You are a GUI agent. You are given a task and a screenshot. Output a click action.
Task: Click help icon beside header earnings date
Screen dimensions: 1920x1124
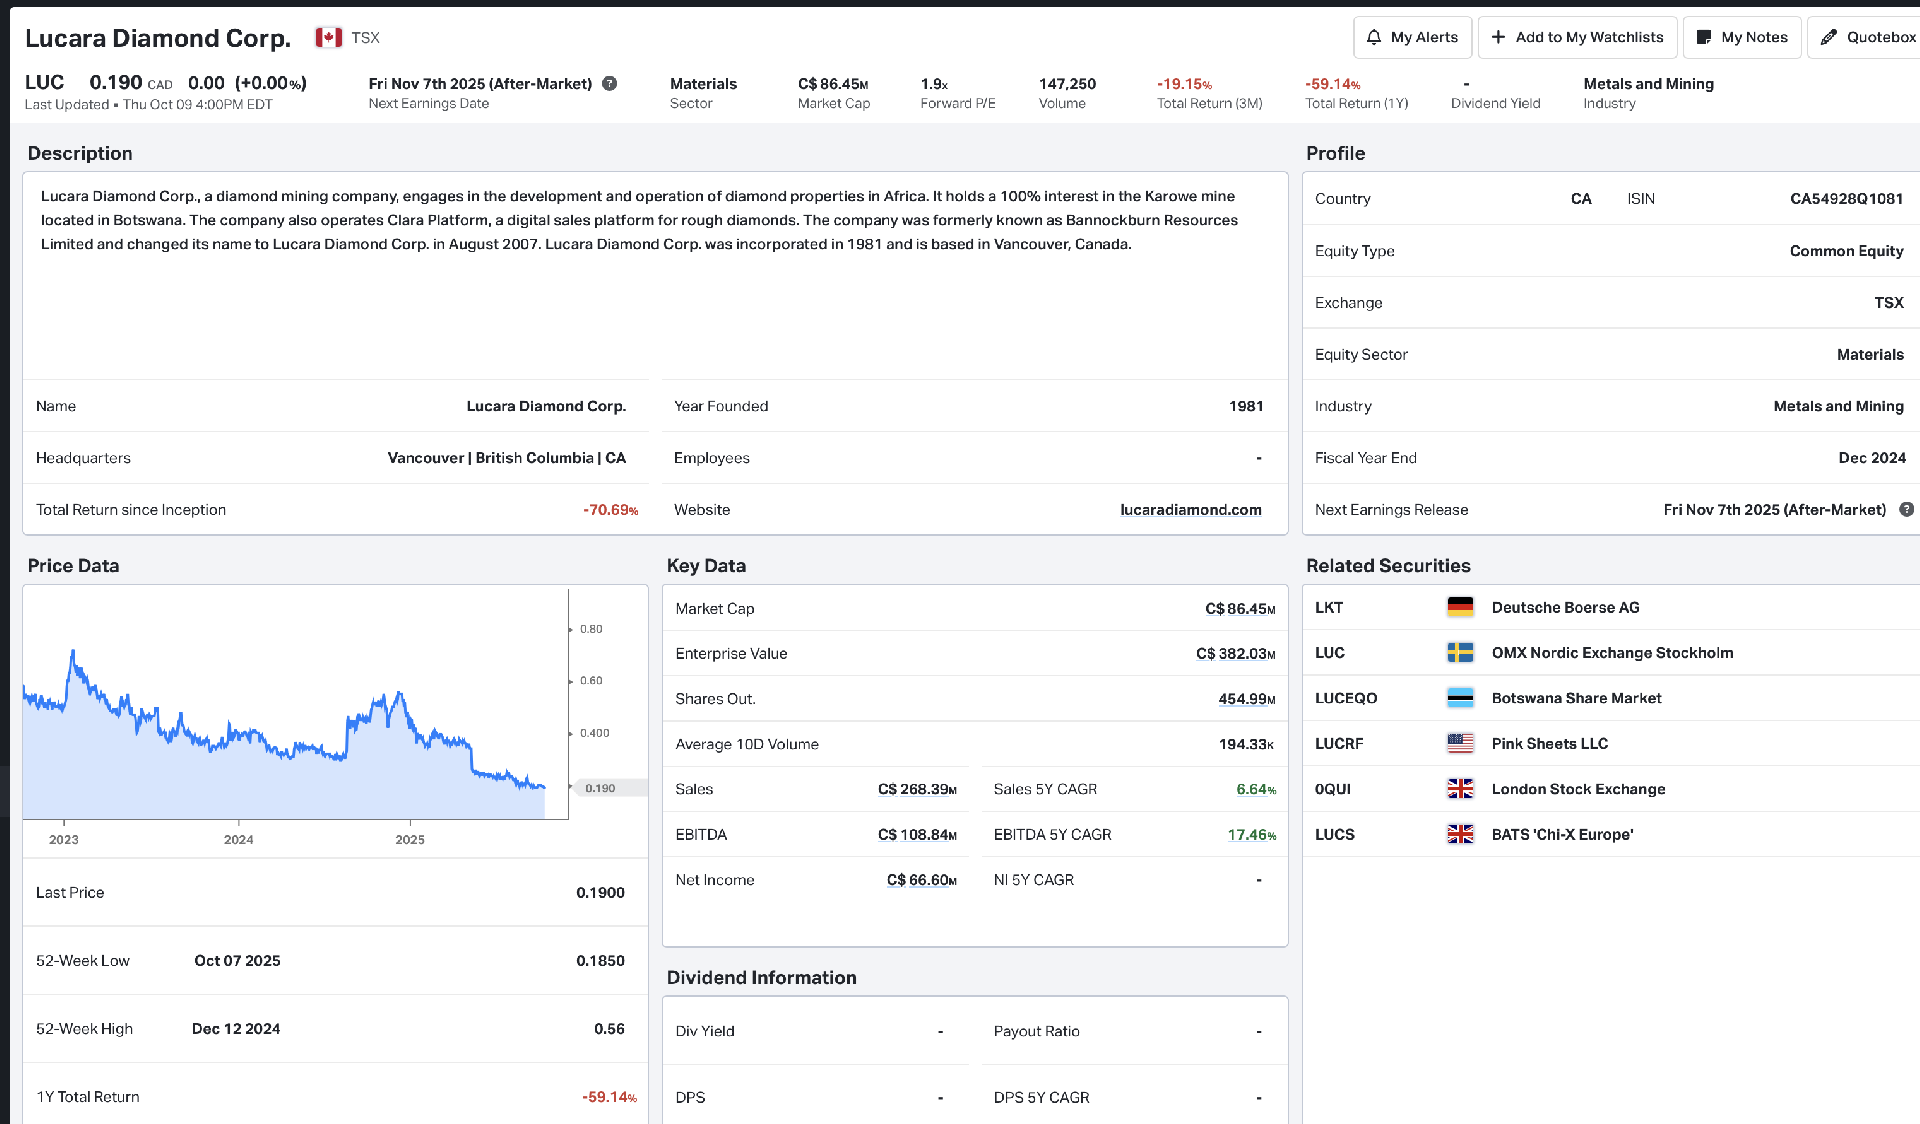pyautogui.click(x=610, y=84)
